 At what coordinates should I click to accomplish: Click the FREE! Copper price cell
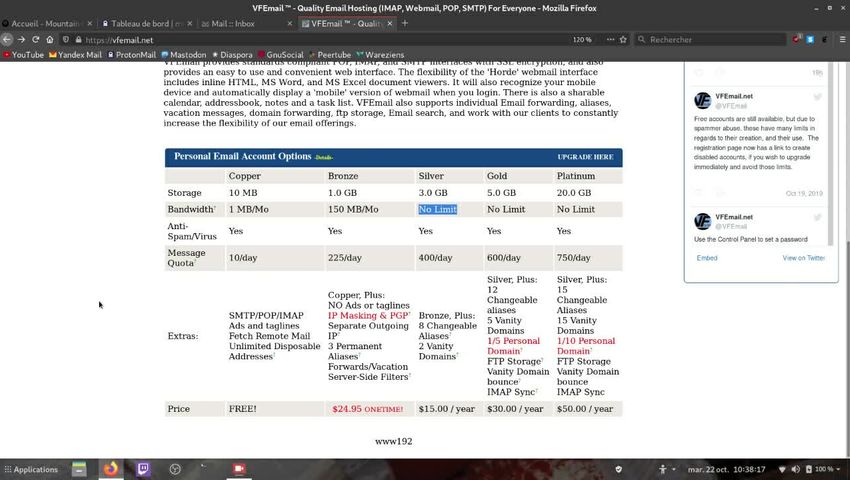pyautogui.click(x=242, y=409)
